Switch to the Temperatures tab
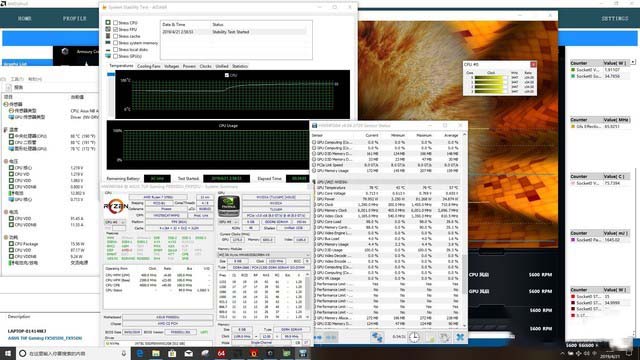640x360 pixels. [x=121, y=66]
